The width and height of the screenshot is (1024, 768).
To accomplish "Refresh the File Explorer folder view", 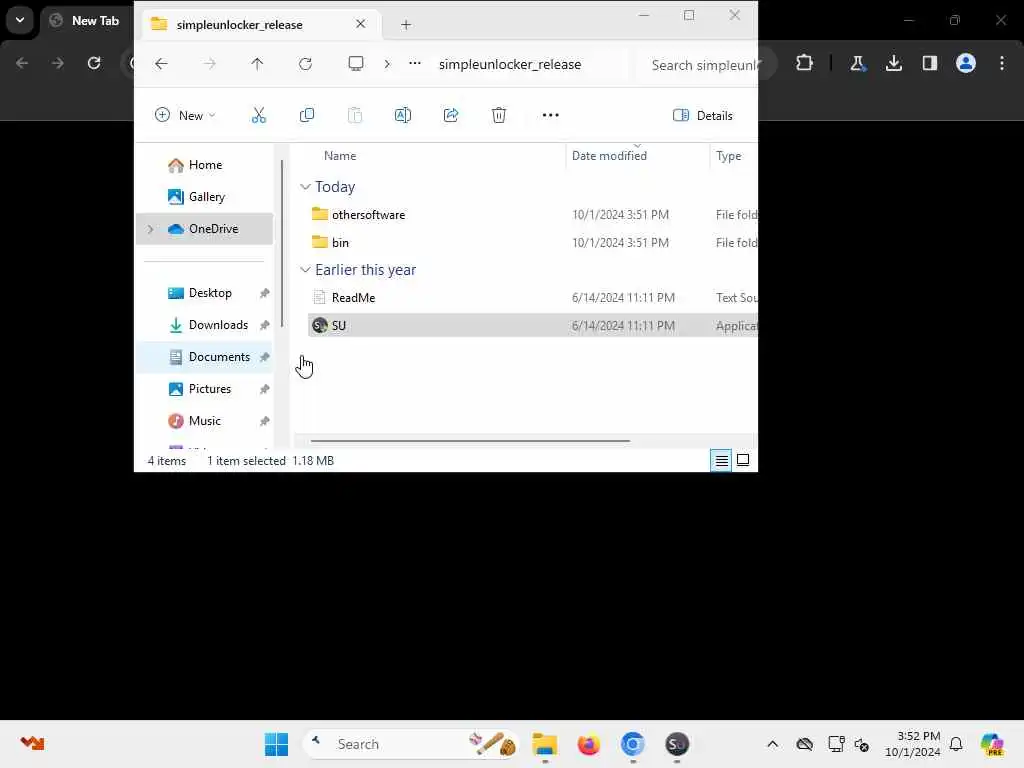I will 305,64.
